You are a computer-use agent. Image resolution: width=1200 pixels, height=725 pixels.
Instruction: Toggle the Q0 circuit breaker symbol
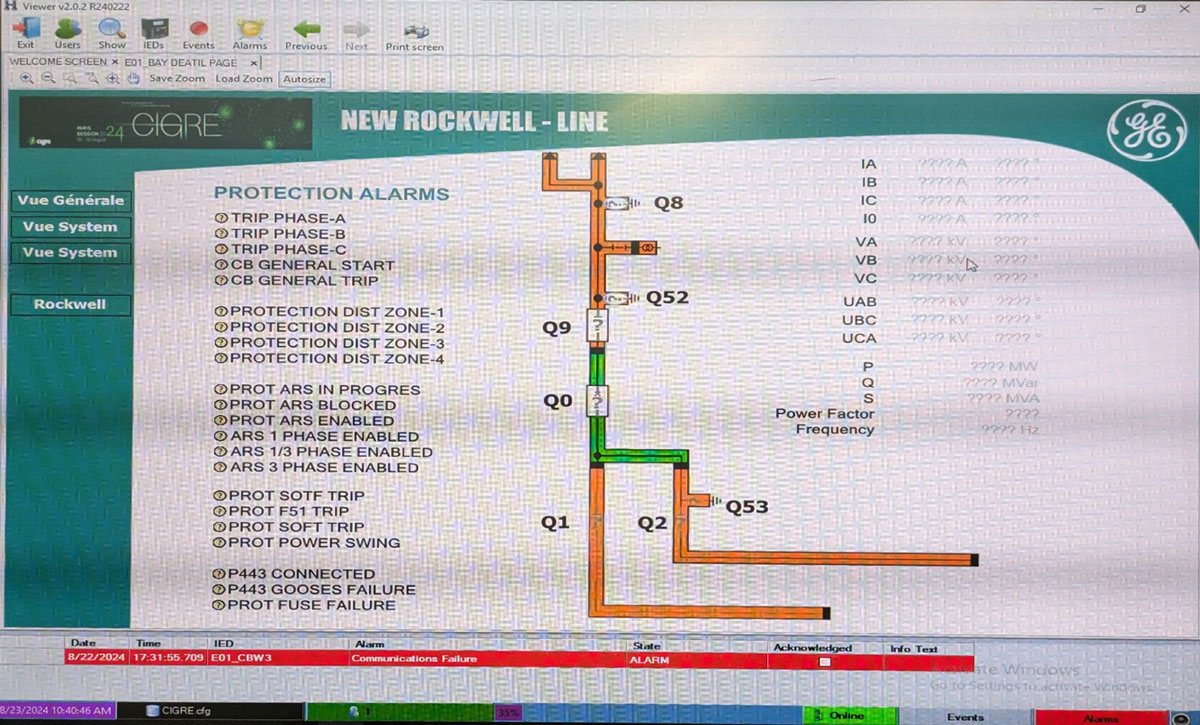click(x=596, y=400)
